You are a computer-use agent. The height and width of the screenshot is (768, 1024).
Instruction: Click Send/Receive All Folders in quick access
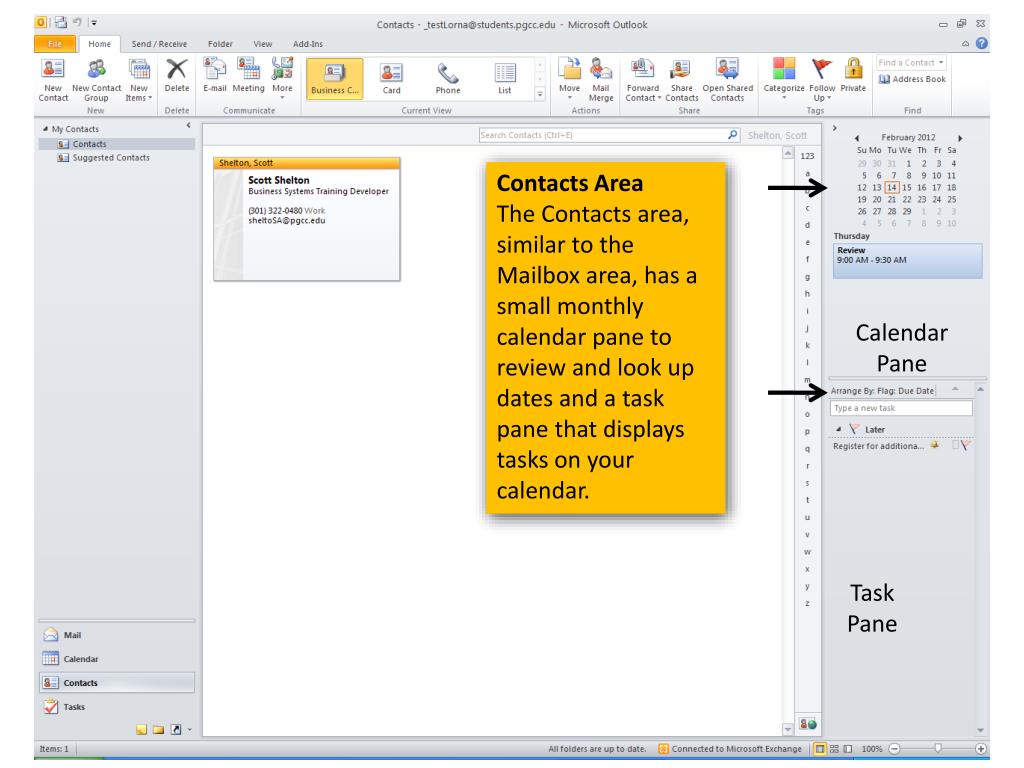click(61, 23)
